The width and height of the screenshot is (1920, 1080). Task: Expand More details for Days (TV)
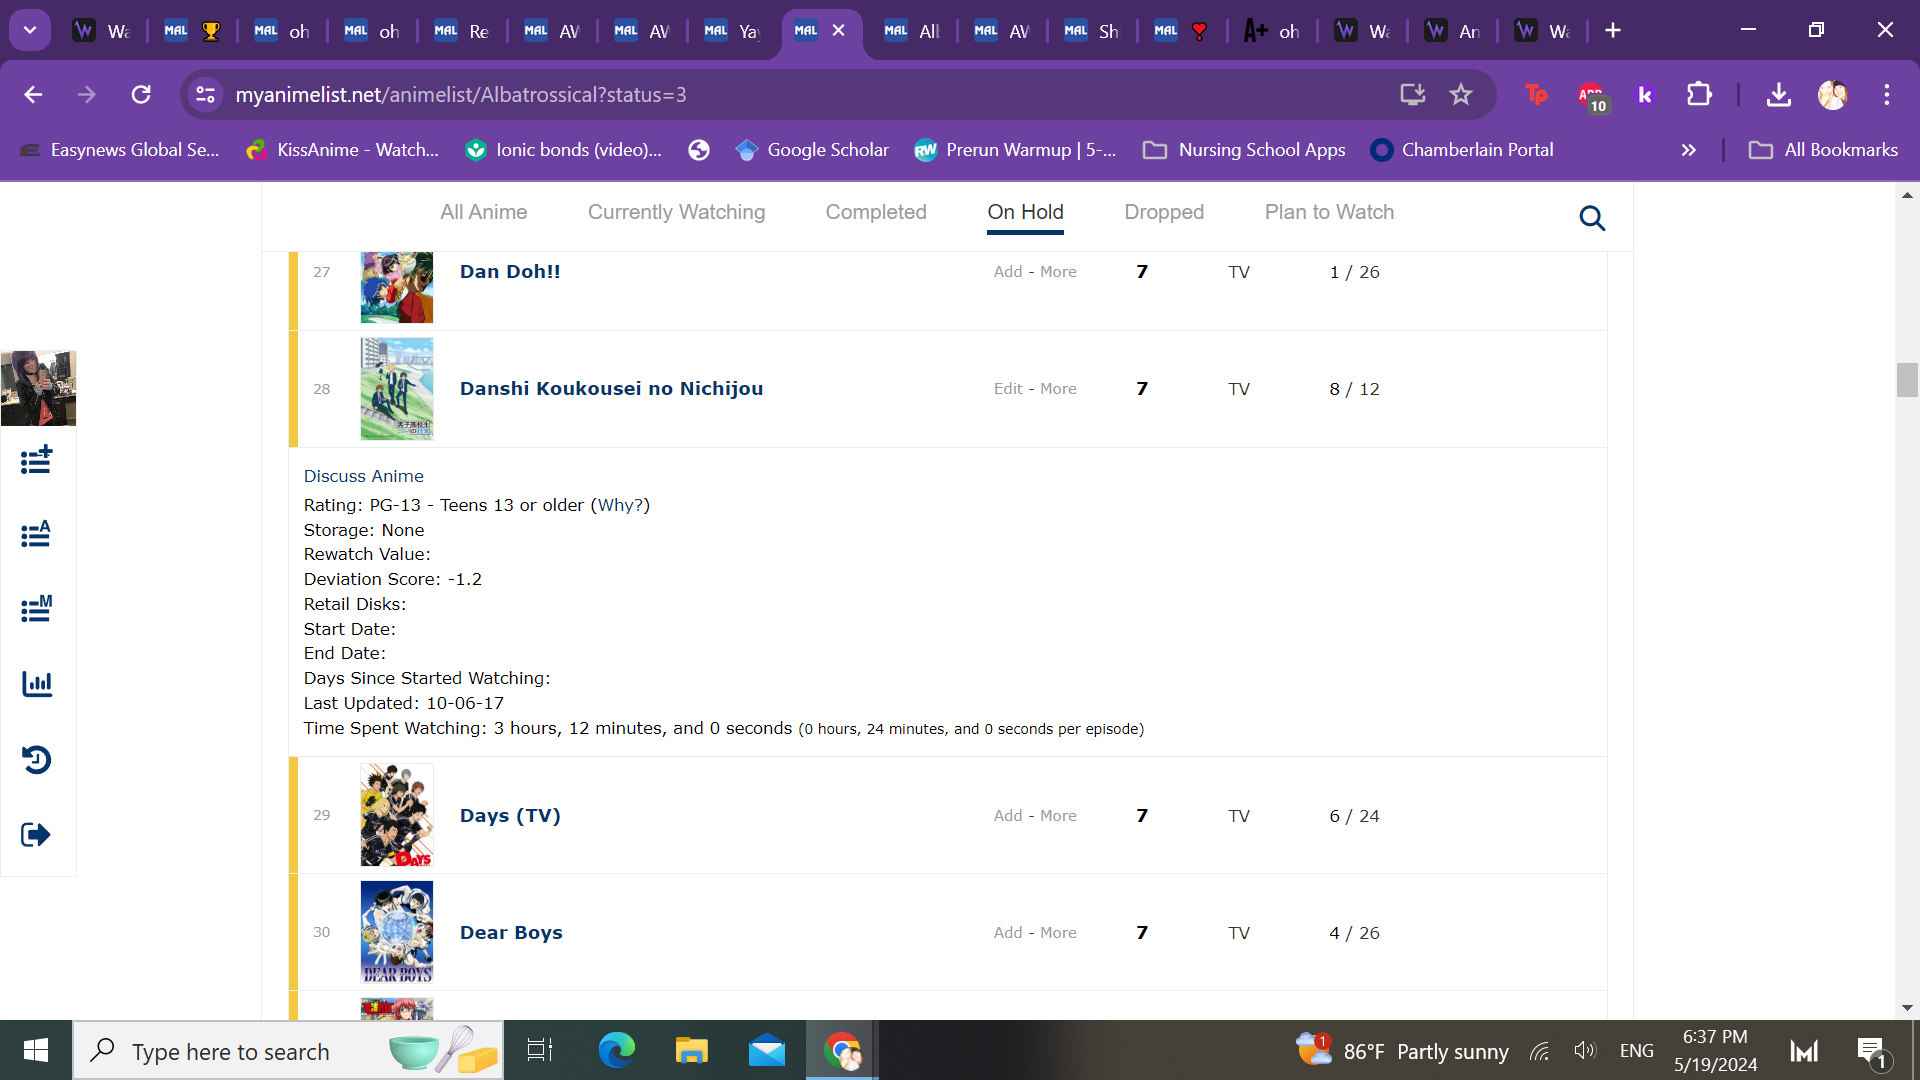click(x=1058, y=816)
